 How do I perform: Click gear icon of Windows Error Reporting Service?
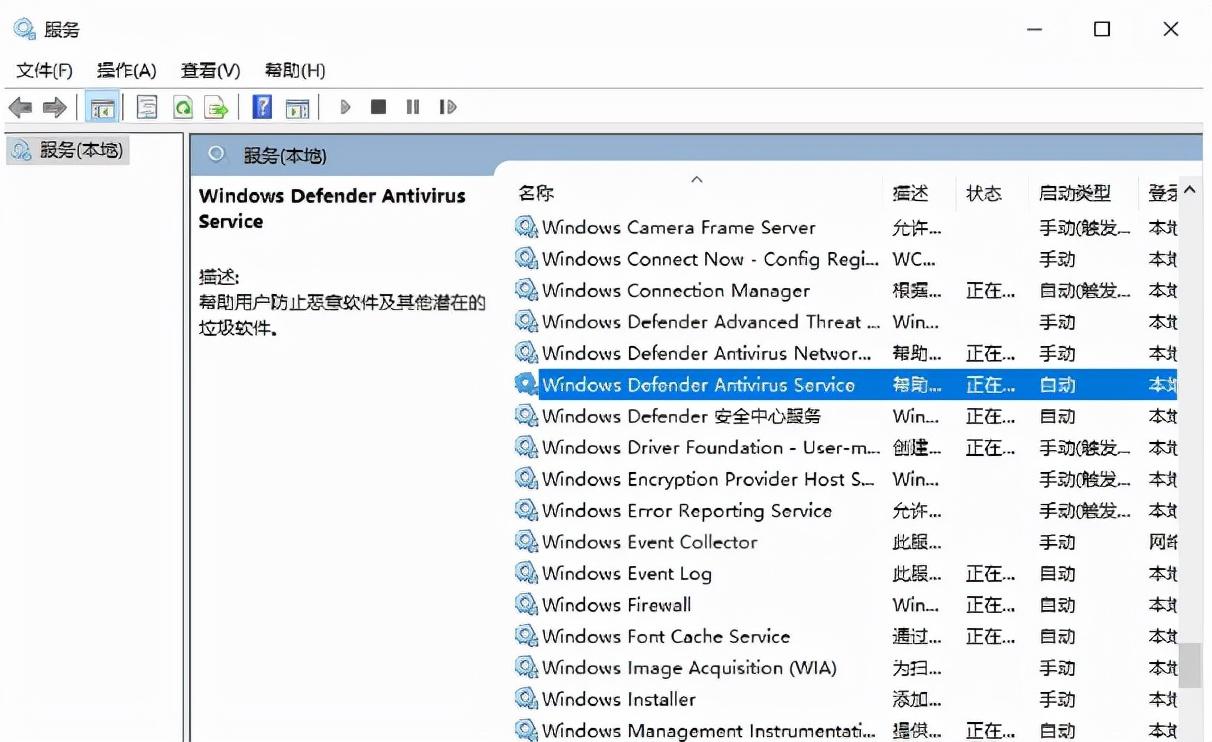click(526, 510)
